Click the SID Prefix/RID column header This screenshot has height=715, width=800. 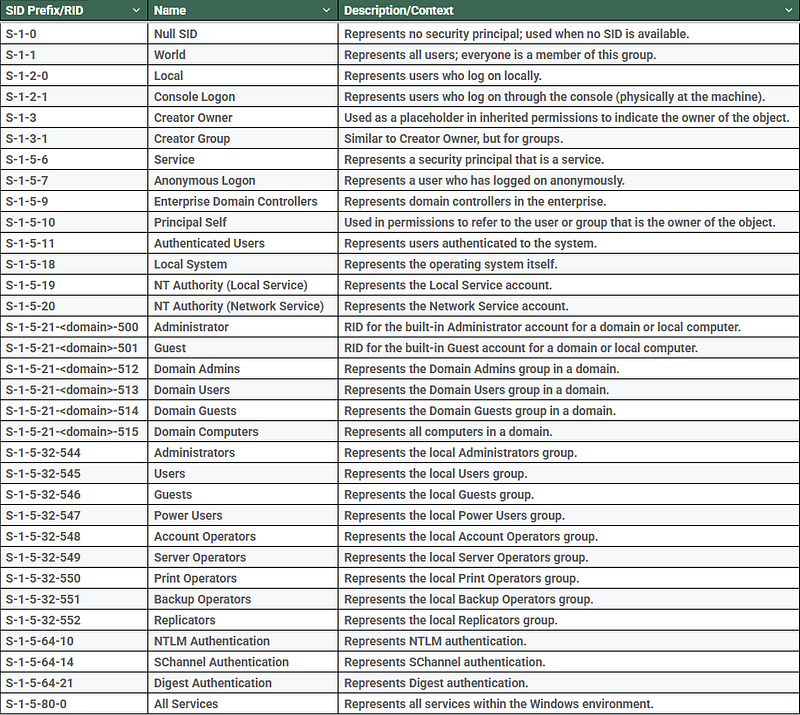[60, 11]
